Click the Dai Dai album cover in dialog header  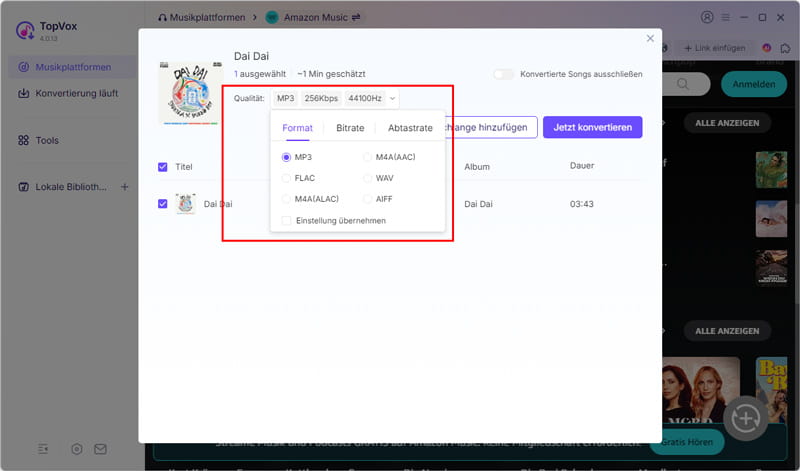(x=191, y=93)
